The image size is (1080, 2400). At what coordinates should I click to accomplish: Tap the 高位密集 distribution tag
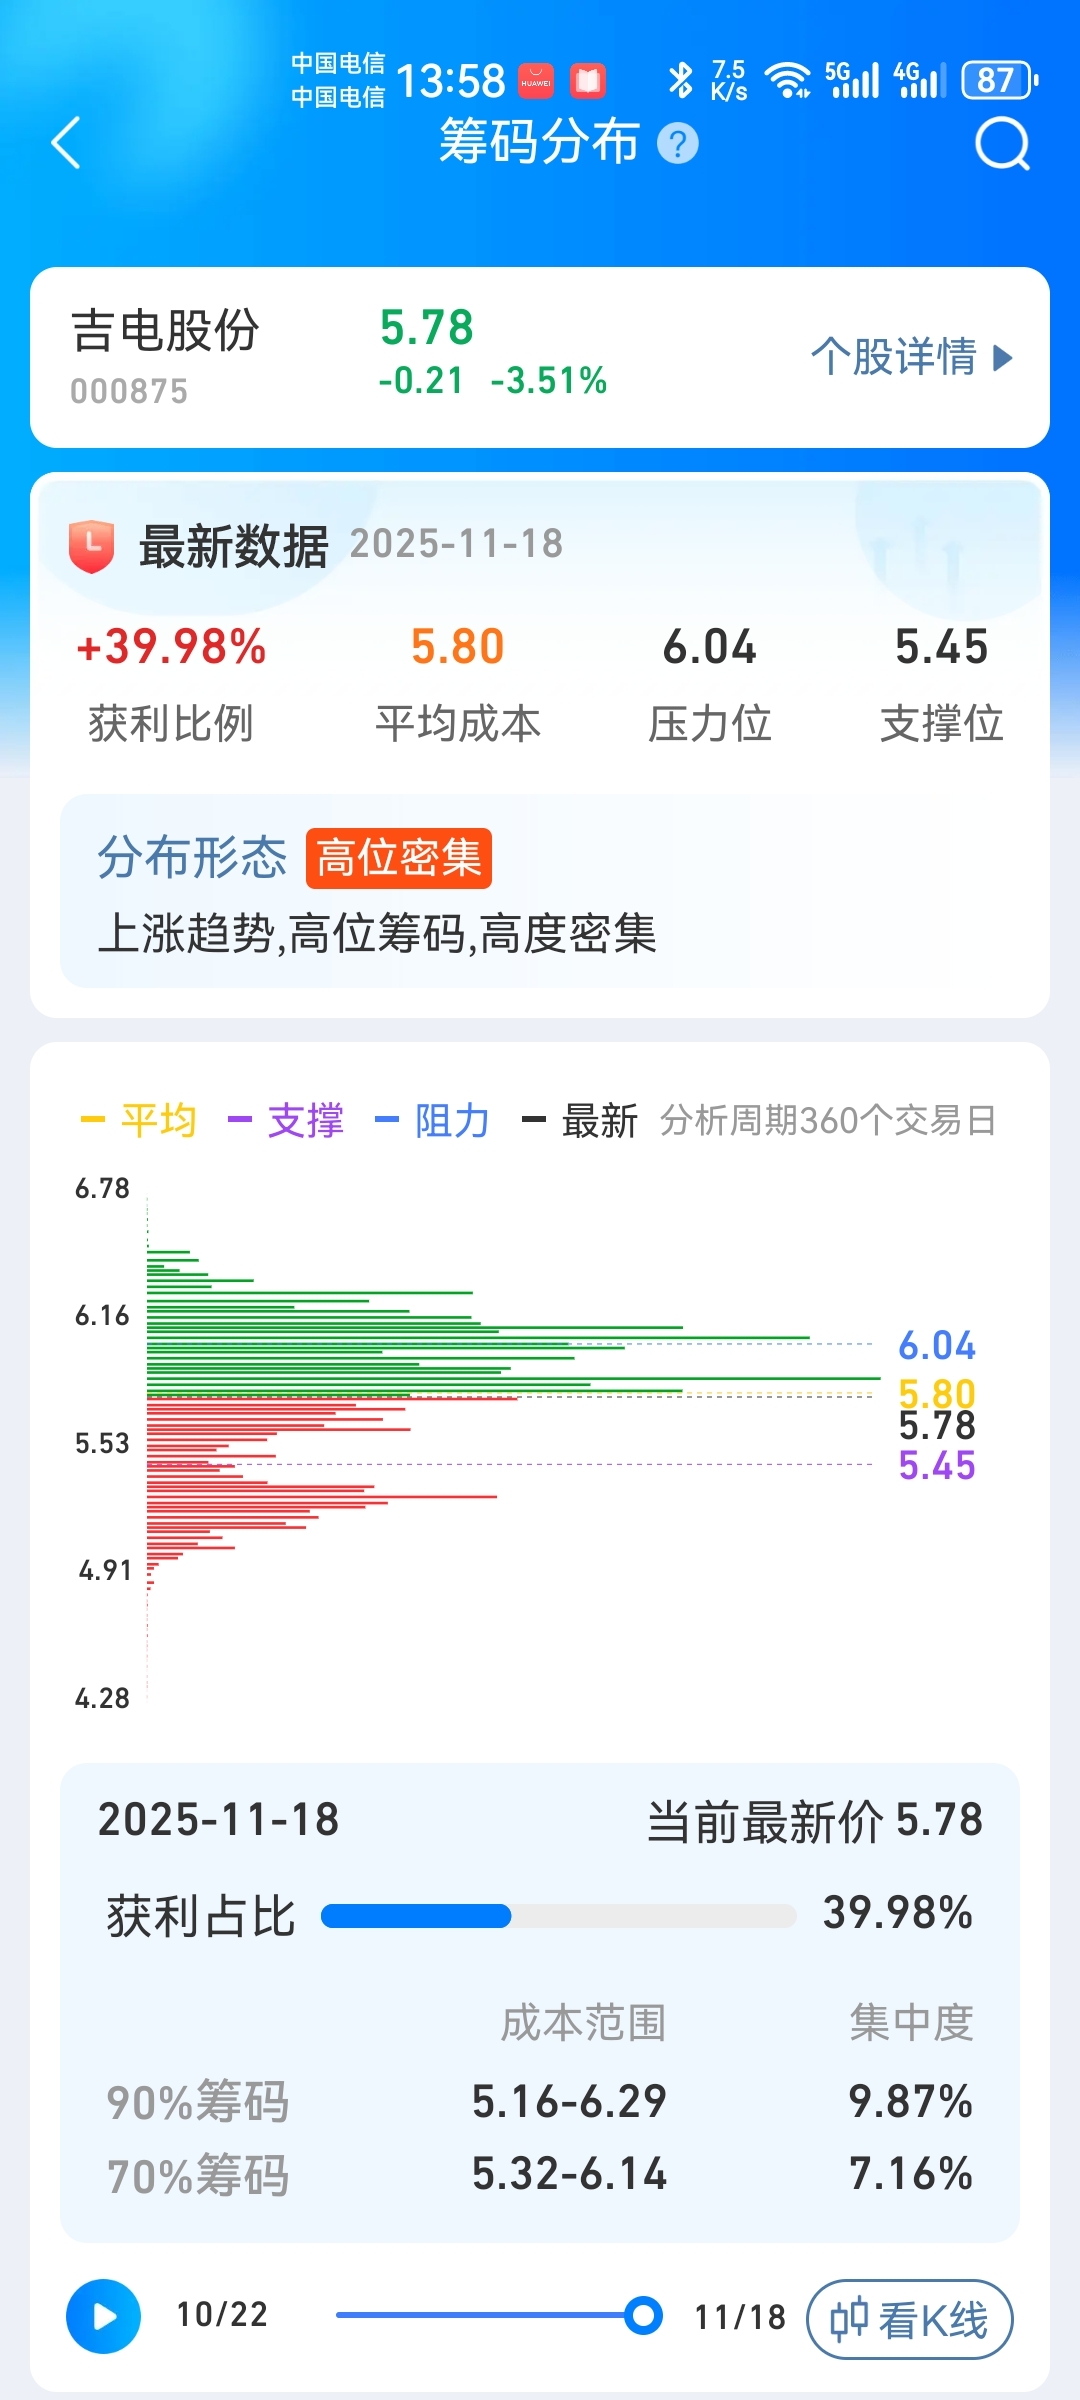(399, 858)
